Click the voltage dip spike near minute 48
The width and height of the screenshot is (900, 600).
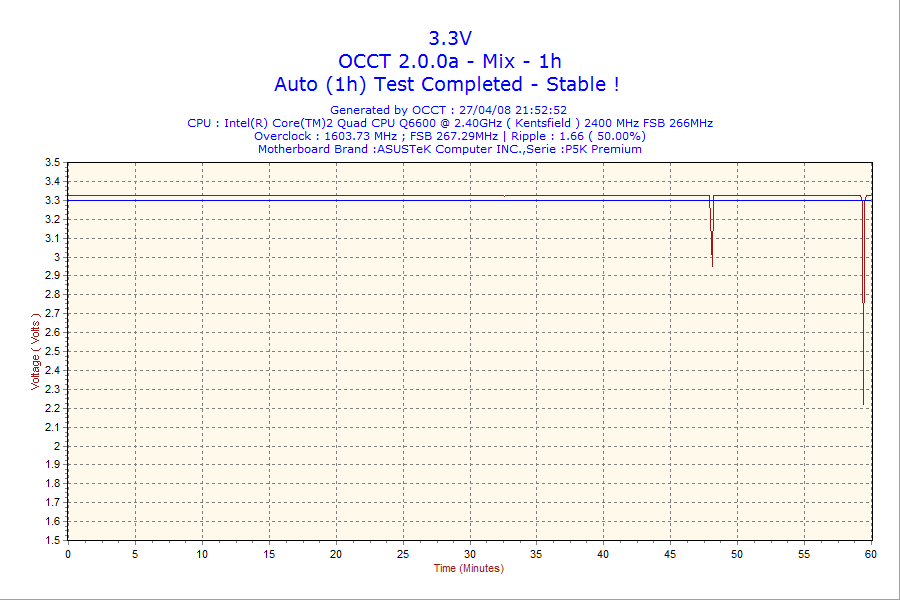pyautogui.click(x=712, y=231)
